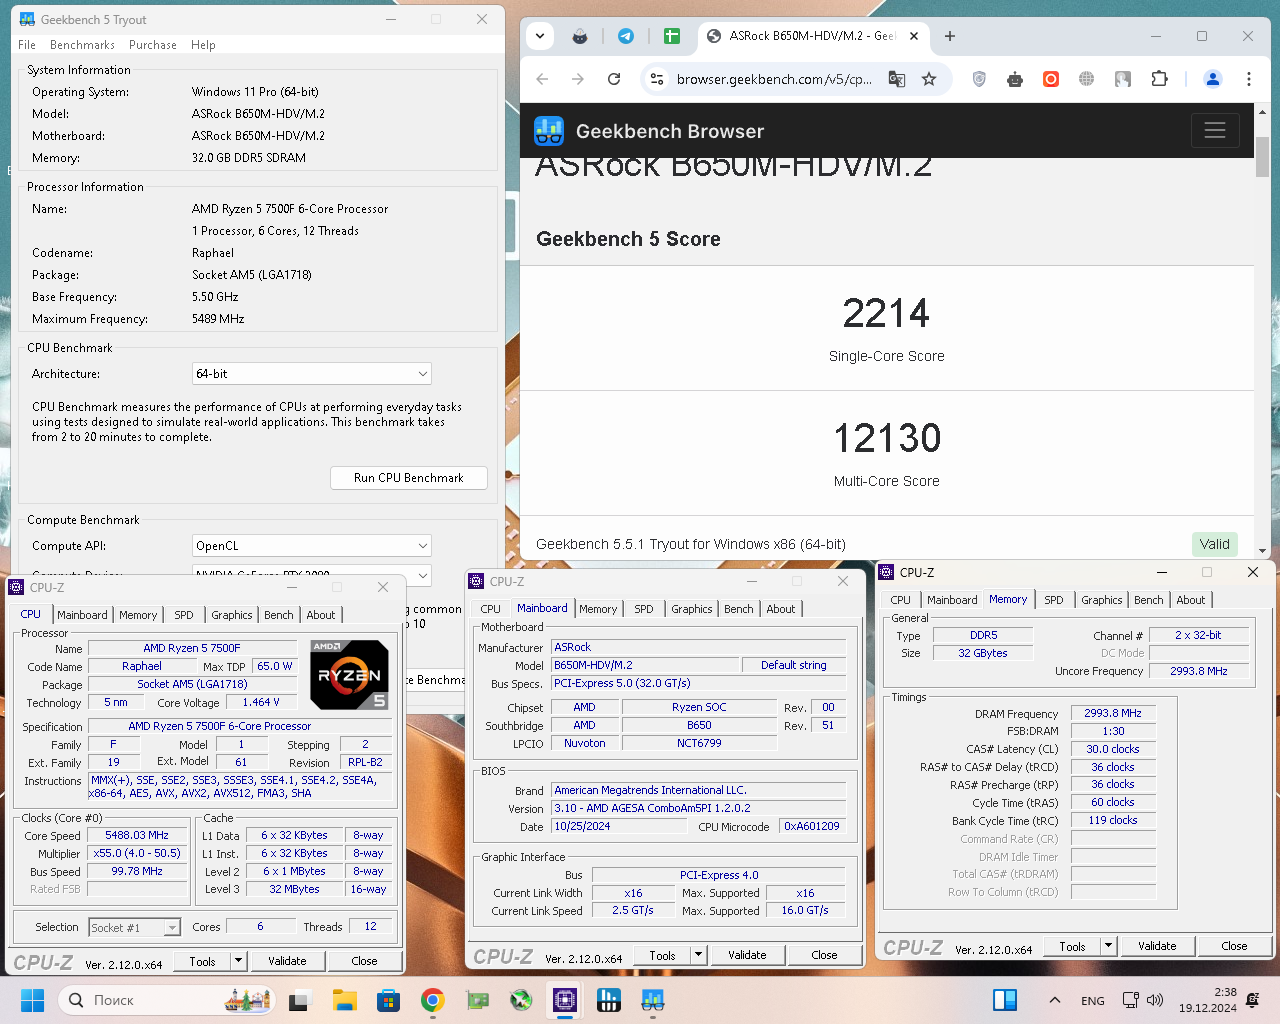Open the Purchase menu in Geekbench
Screen dimensions: 1280x1024
coord(153,45)
